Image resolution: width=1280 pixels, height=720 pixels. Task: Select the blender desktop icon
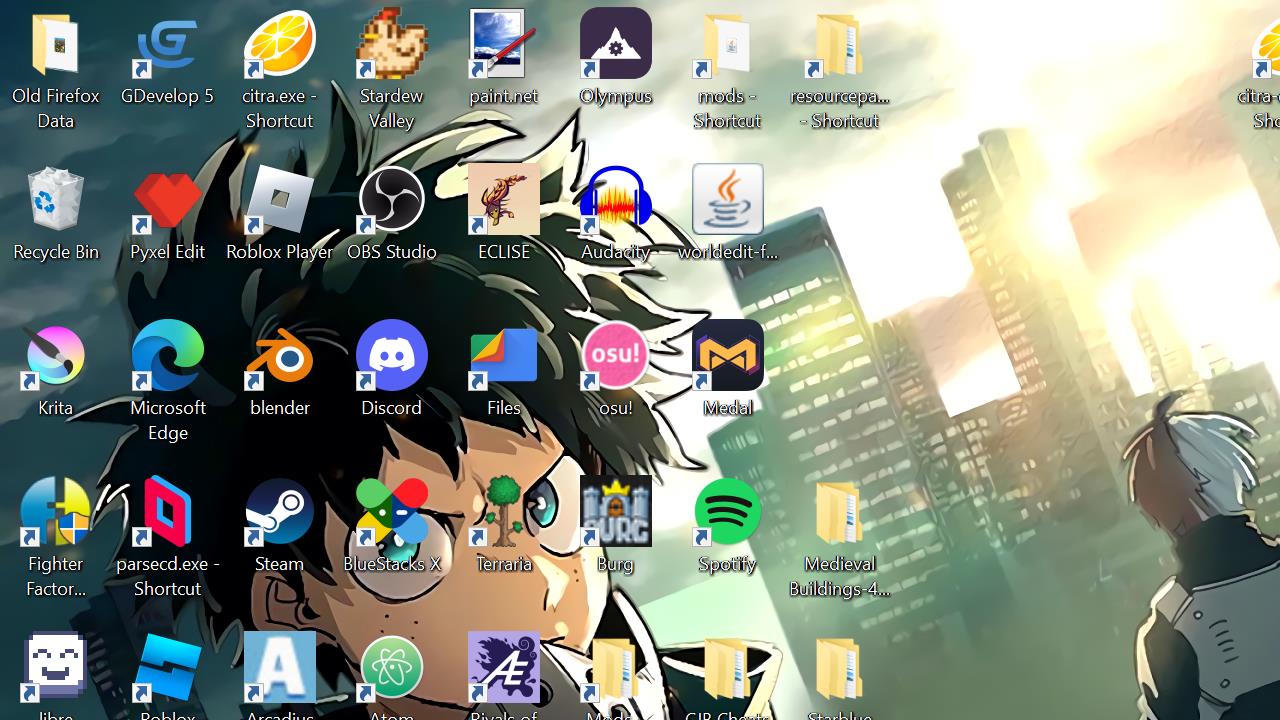280,357
